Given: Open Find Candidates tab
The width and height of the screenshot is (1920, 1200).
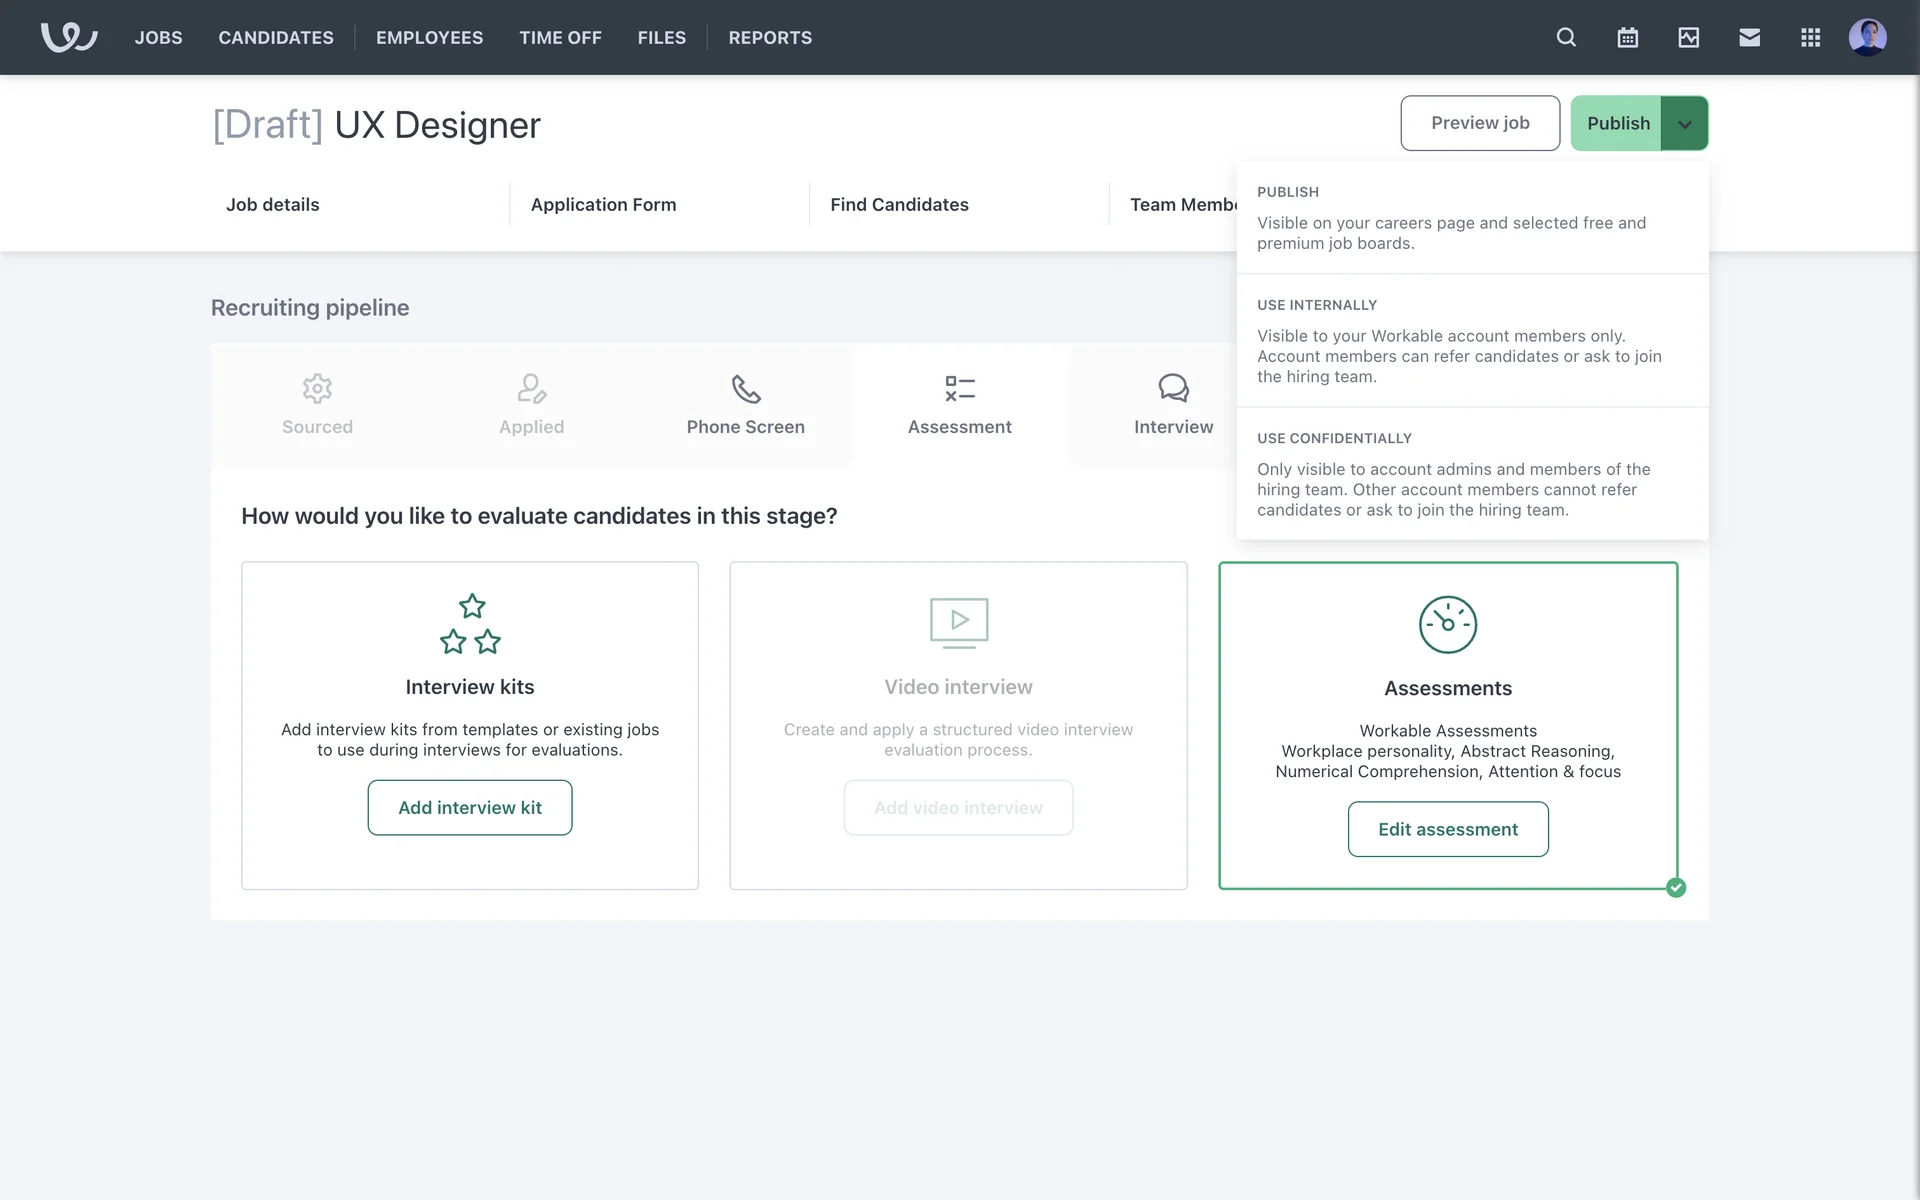Looking at the screenshot, I should (x=899, y=204).
